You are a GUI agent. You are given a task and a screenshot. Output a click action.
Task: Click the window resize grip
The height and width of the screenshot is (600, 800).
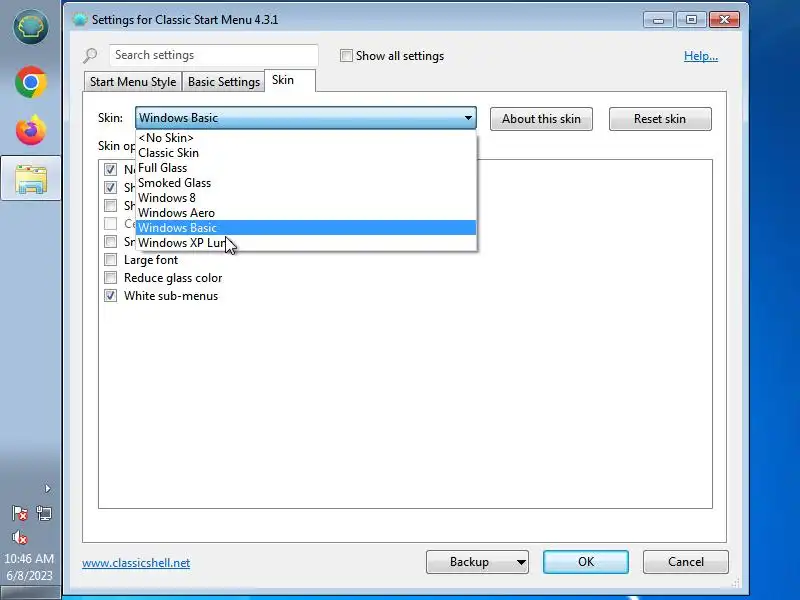click(x=735, y=582)
